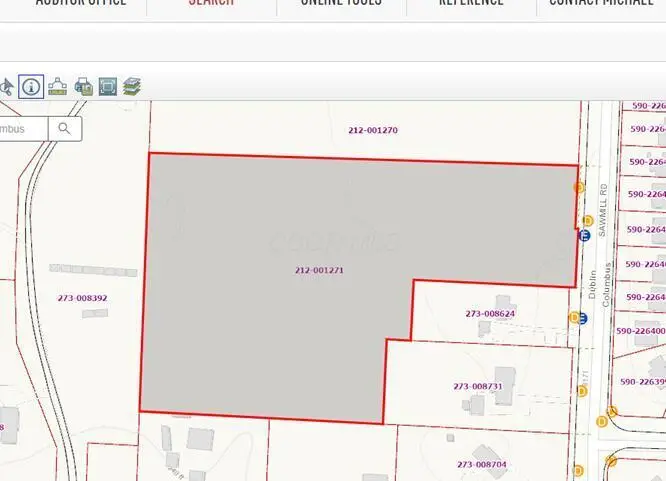This screenshot has height=481, width=666.
Task: Focus the map address search field
Action: click(23, 129)
